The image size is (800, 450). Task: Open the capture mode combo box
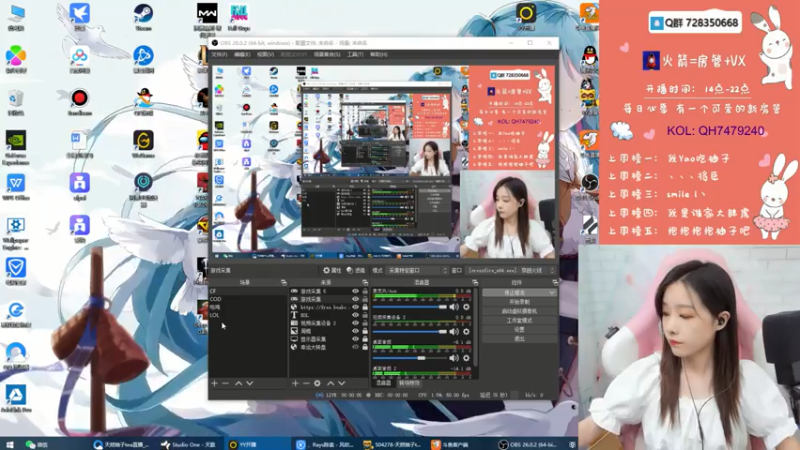pyautogui.click(x=417, y=270)
